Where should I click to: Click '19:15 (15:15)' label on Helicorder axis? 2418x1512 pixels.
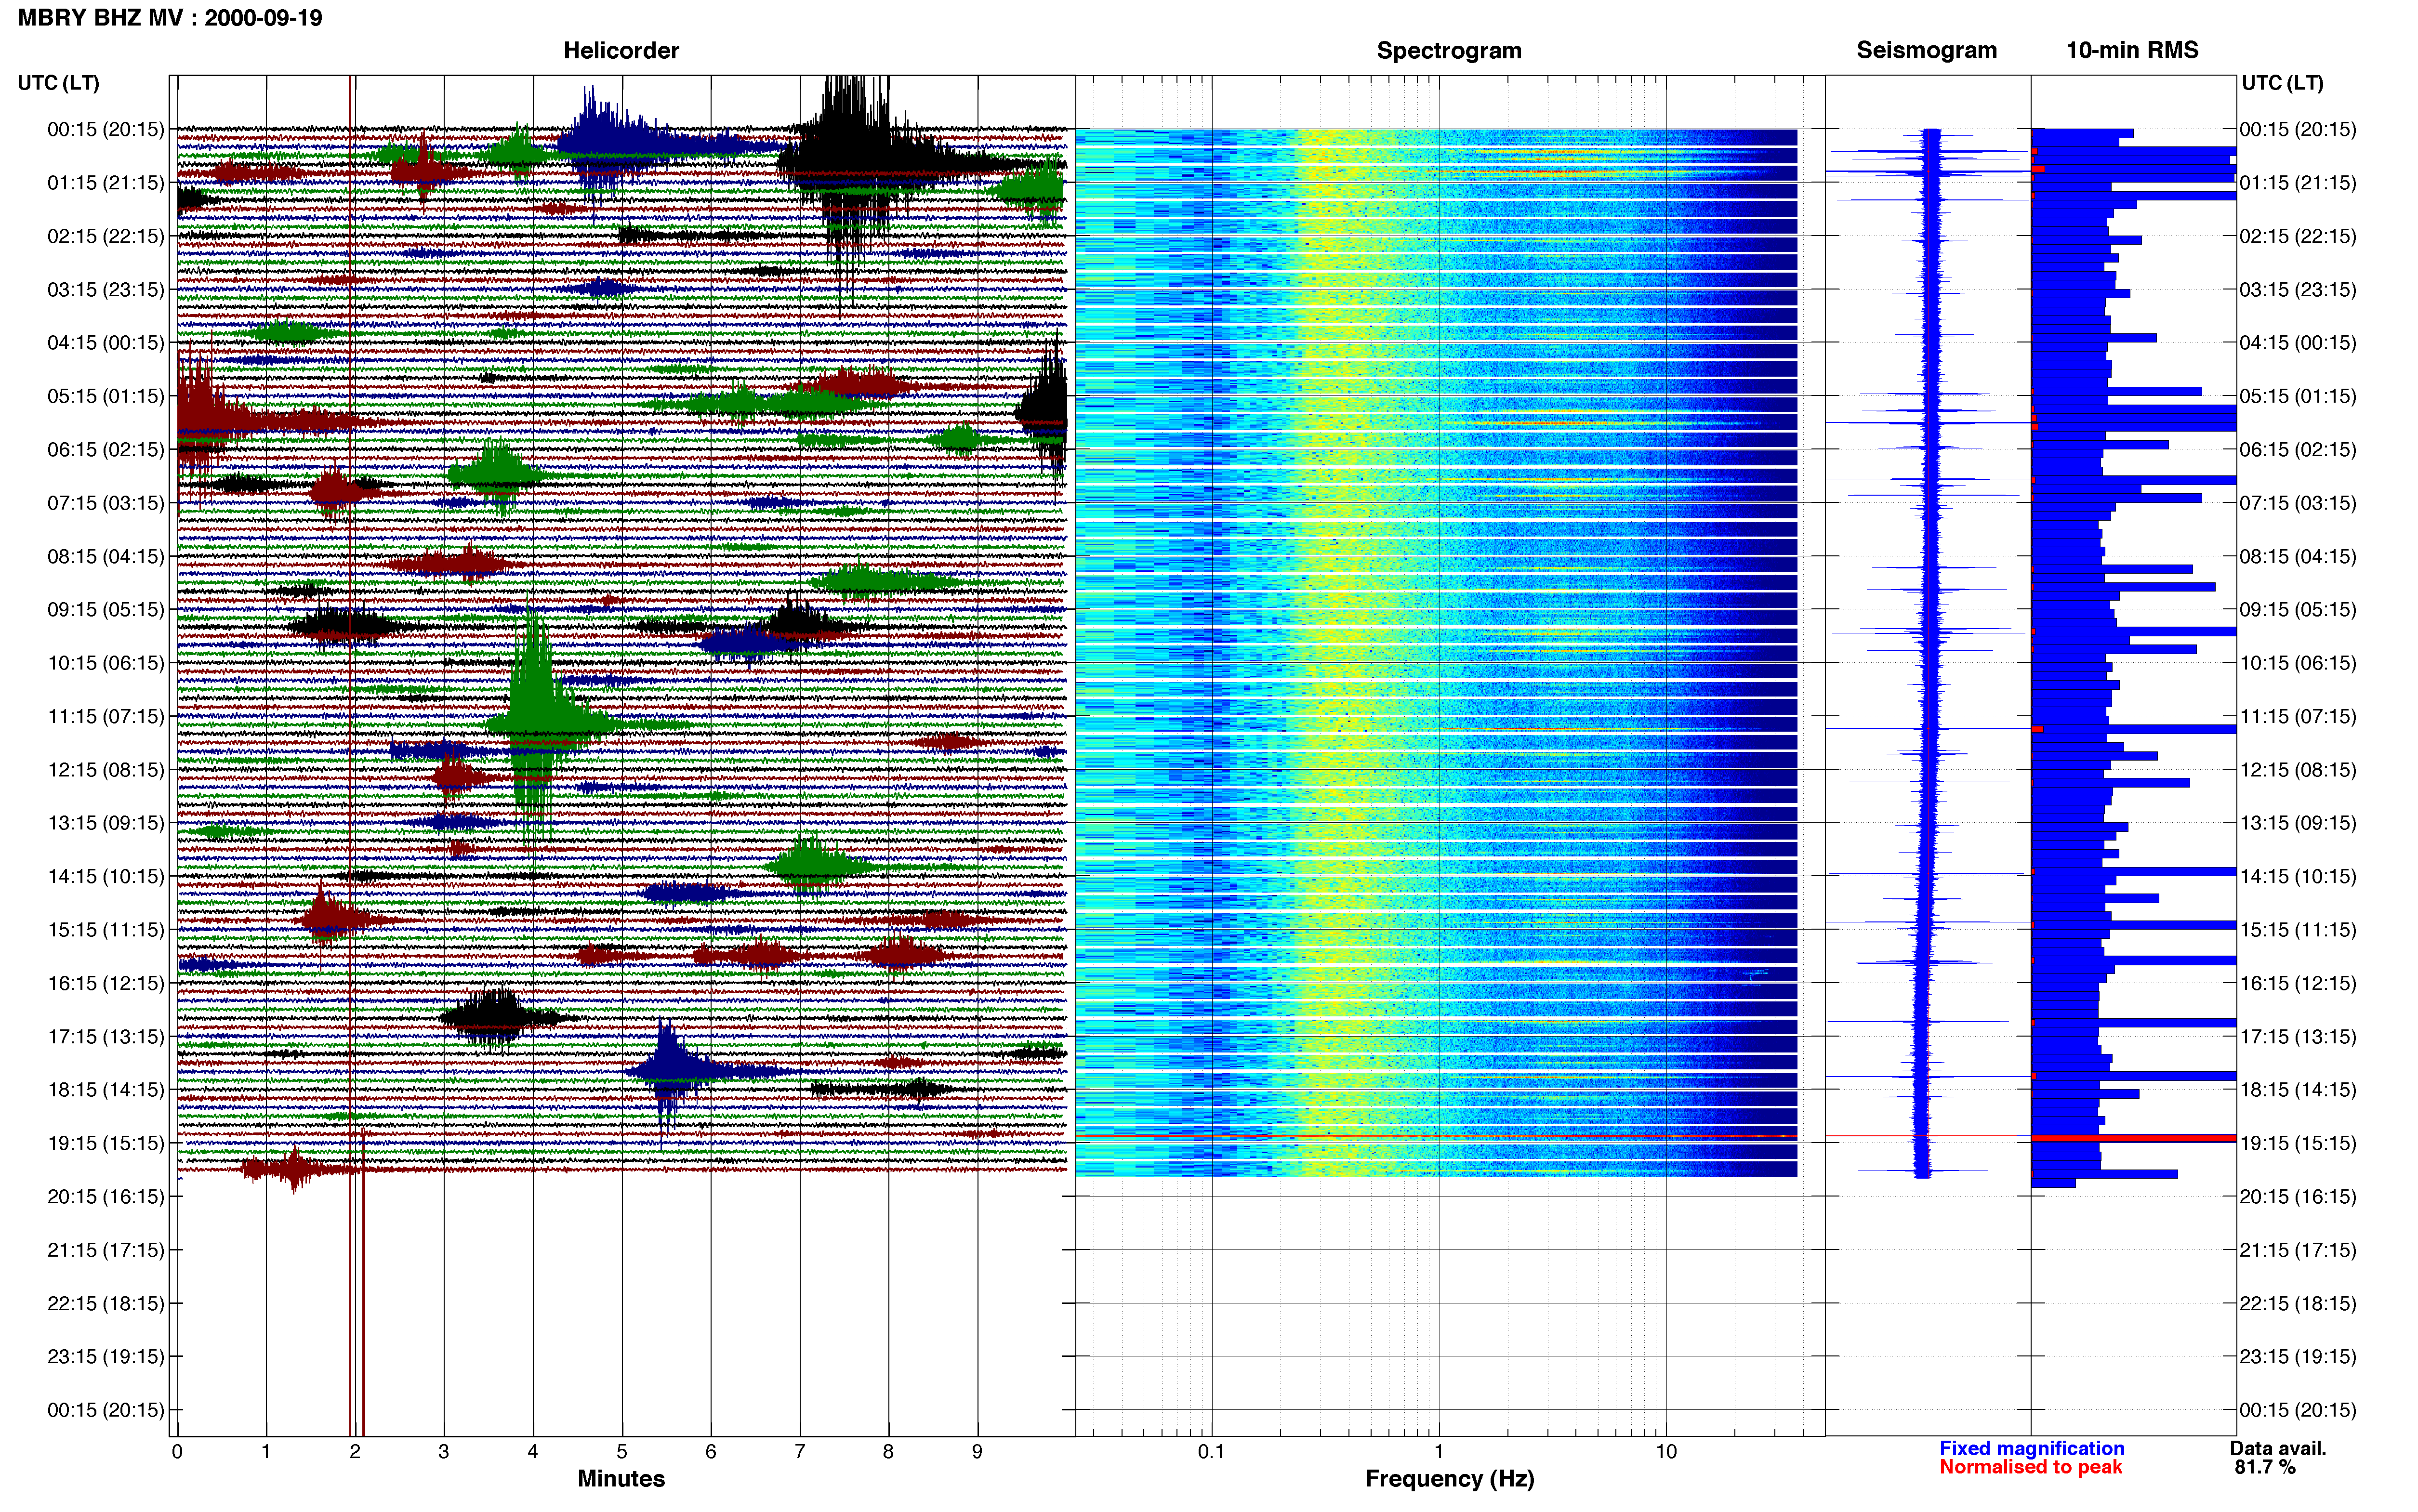(x=105, y=1143)
